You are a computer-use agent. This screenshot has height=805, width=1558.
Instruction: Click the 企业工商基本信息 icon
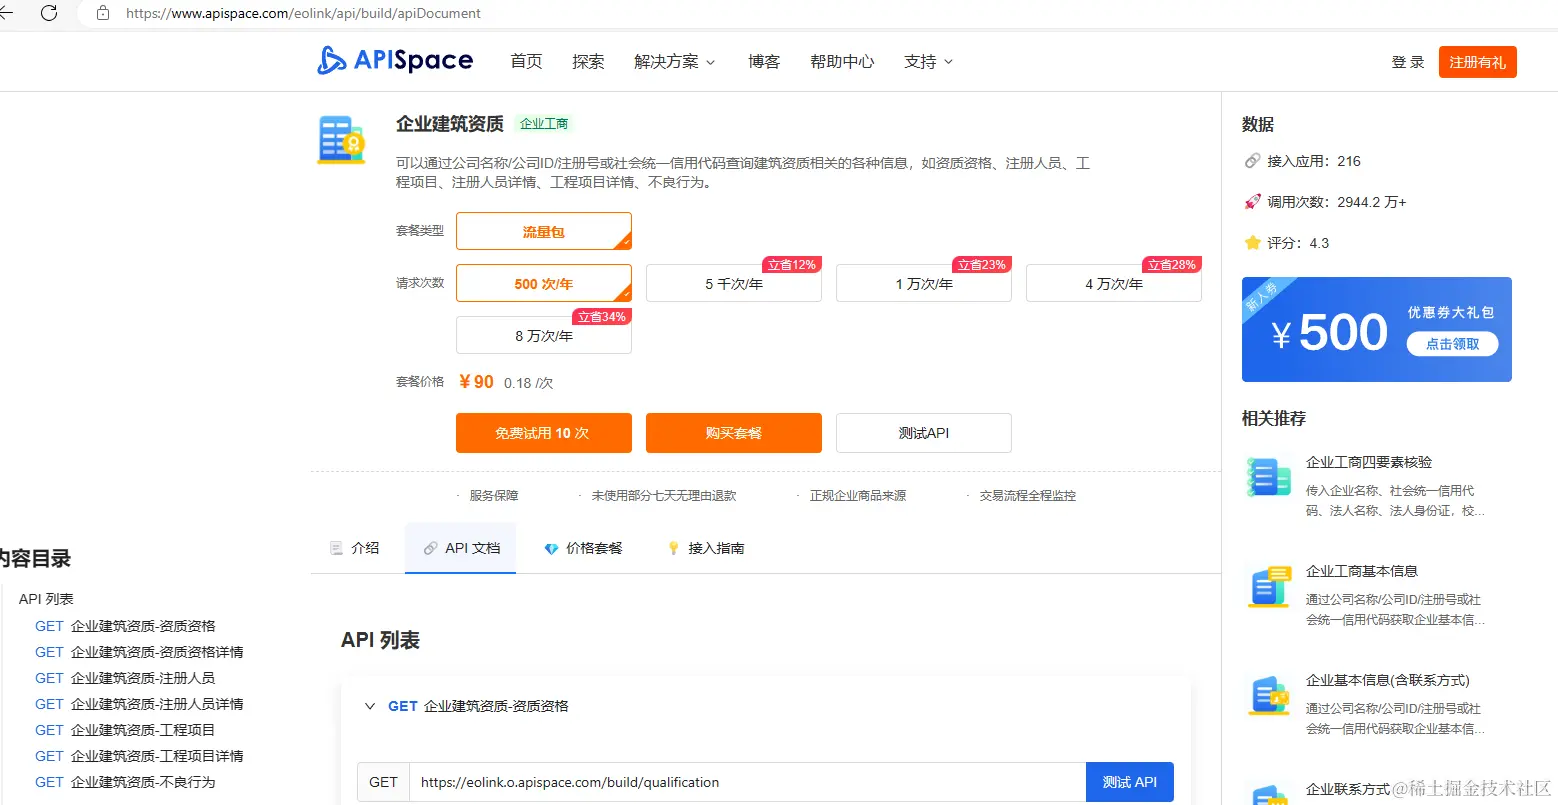(x=1269, y=587)
